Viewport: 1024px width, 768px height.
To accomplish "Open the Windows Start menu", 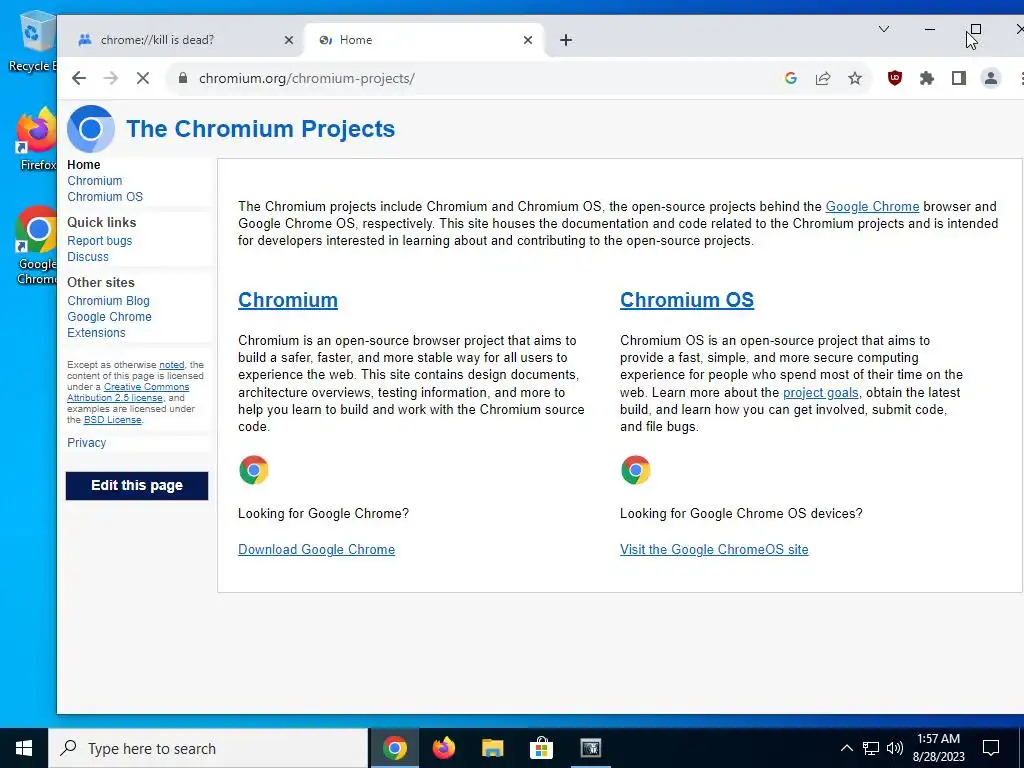I will coord(24,748).
